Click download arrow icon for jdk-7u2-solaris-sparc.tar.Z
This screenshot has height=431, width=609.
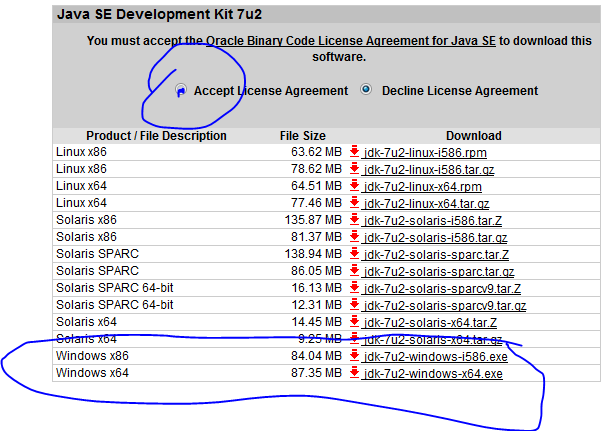click(x=354, y=254)
